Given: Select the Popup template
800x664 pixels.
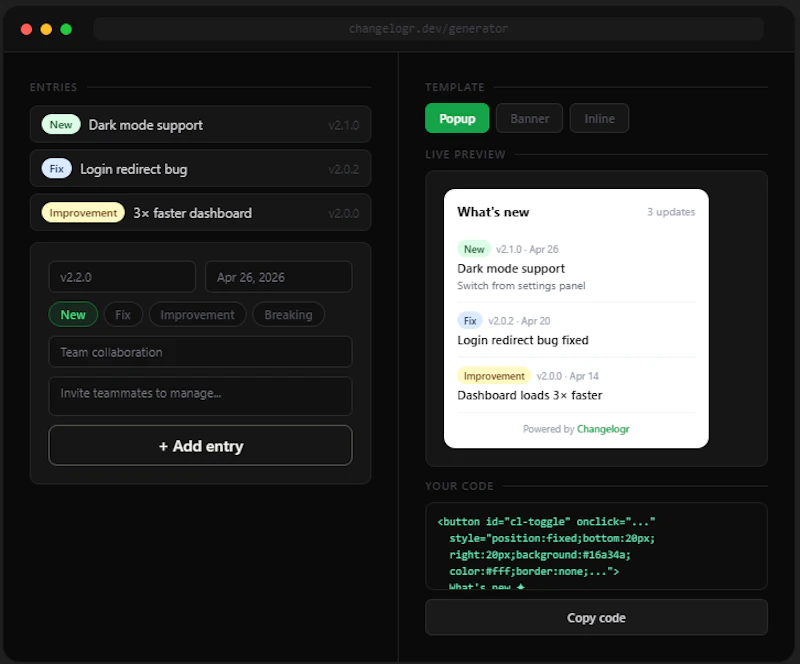Looking at the screenshot, I should [x=457, y=118].
